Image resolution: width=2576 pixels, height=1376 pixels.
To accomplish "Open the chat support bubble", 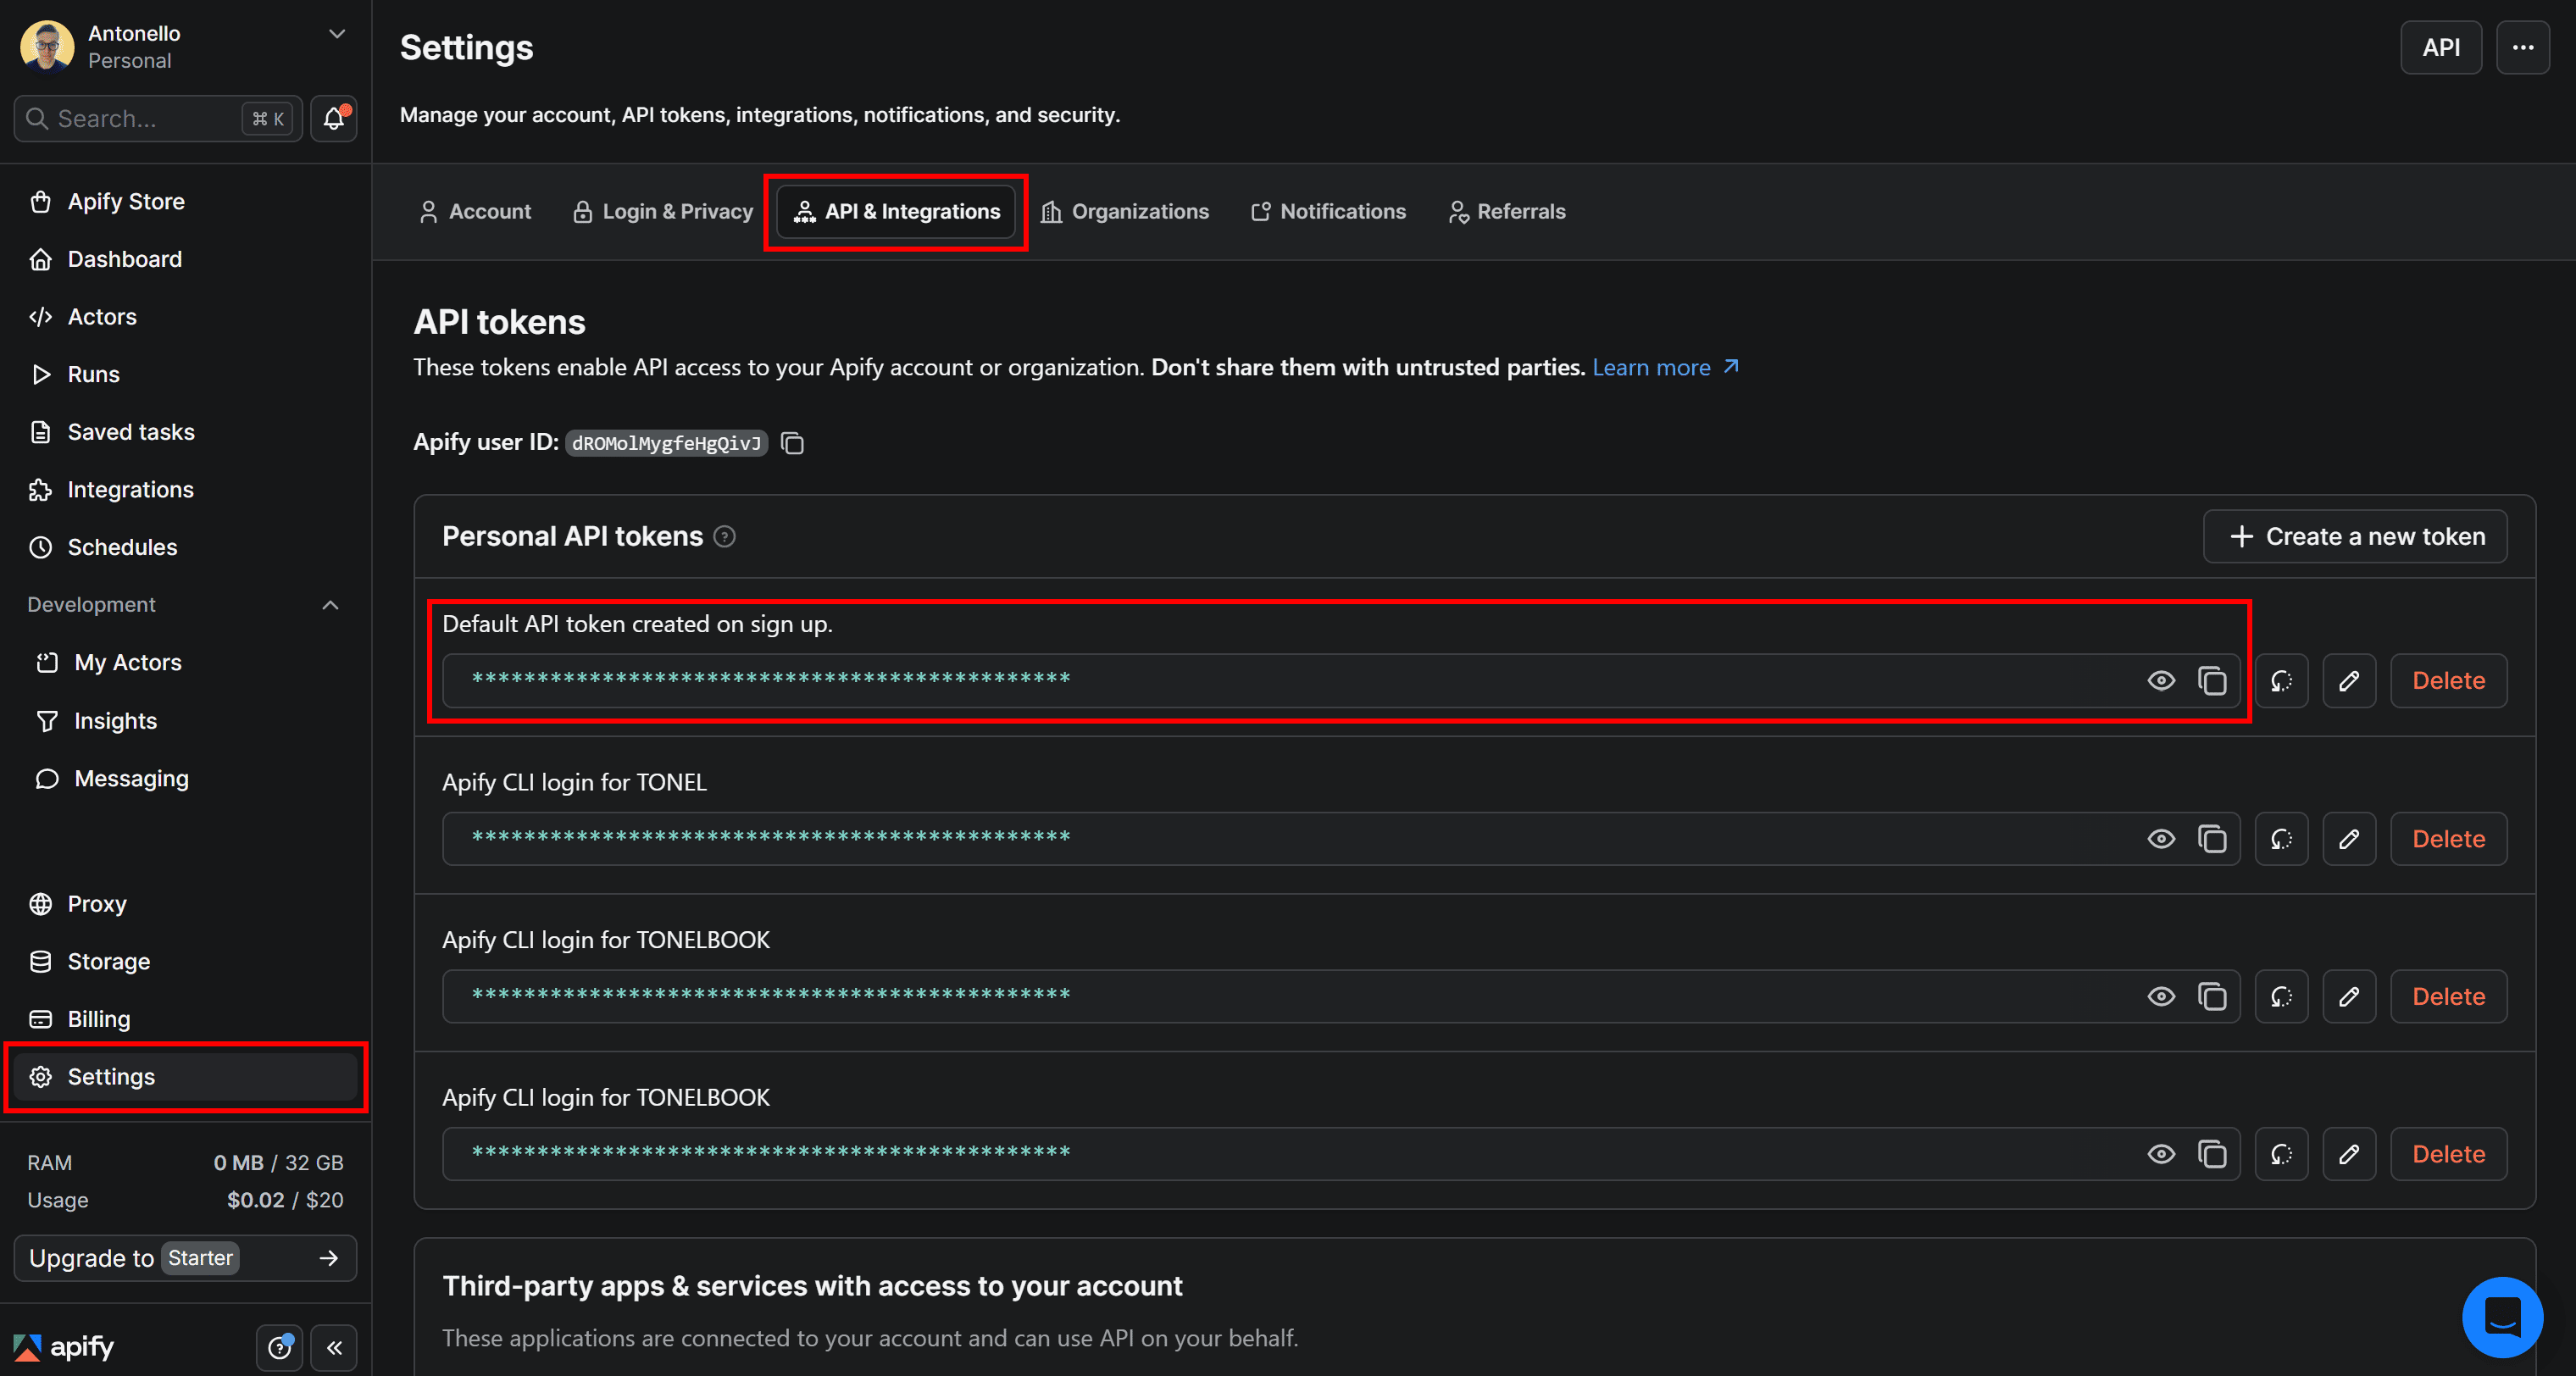I will coord(2502,1317).
